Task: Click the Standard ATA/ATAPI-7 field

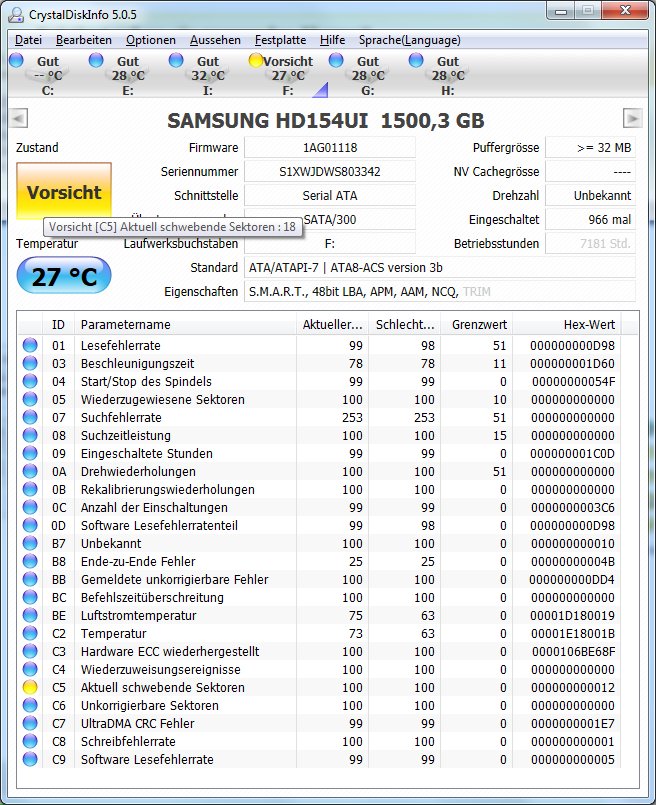Action: 440,268
